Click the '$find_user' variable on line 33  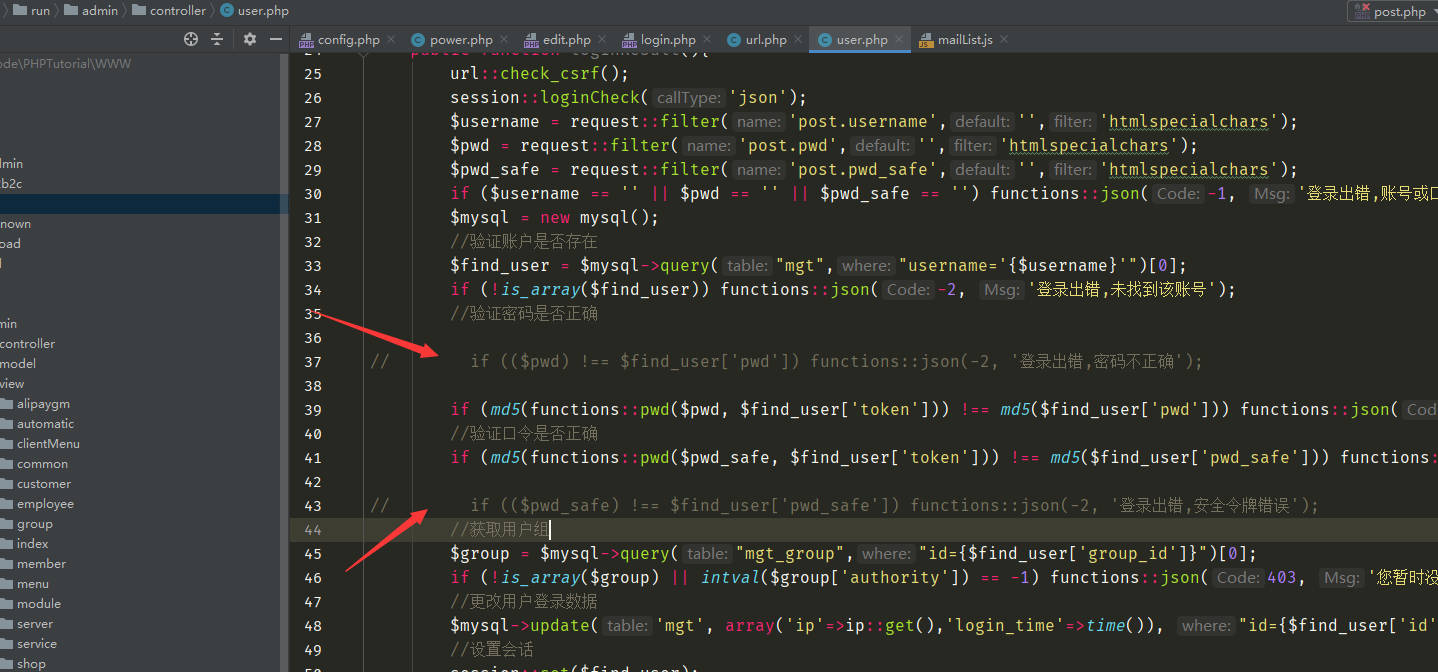[x=500, y=266]
